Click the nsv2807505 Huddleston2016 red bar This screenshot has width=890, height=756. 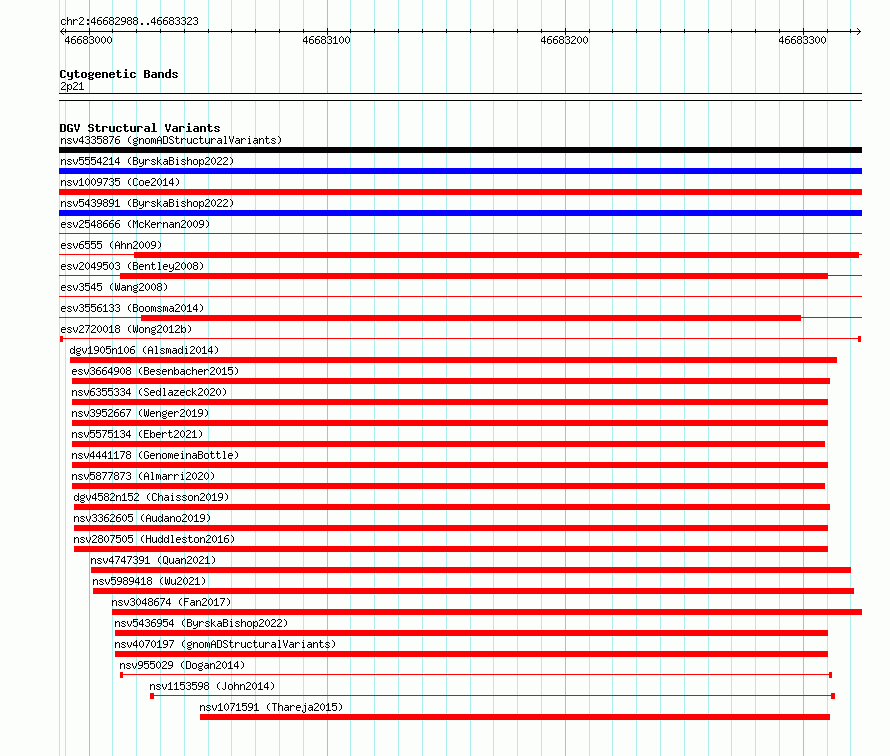click(451, 549)
